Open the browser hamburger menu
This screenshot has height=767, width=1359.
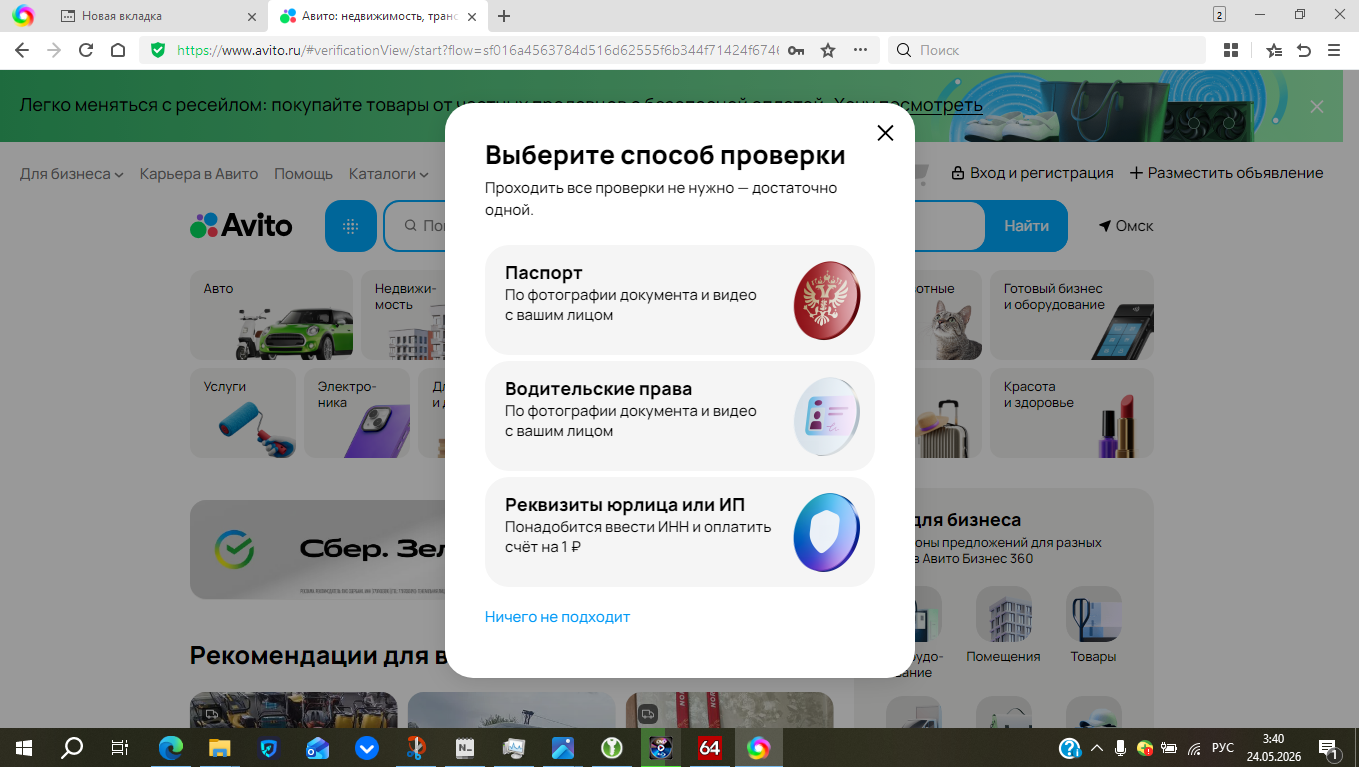[x=1334, y=50]
